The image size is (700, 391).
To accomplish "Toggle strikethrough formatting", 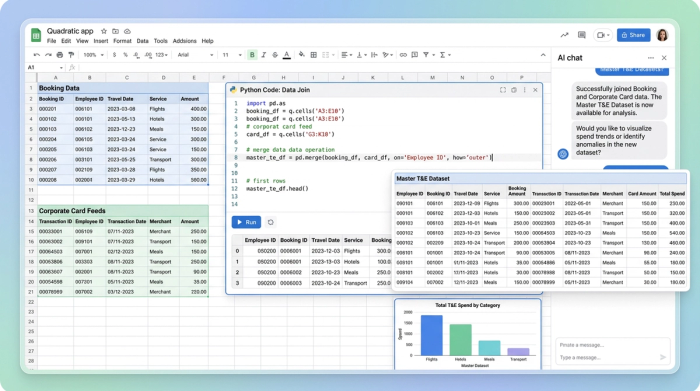I will click(275, 55).
